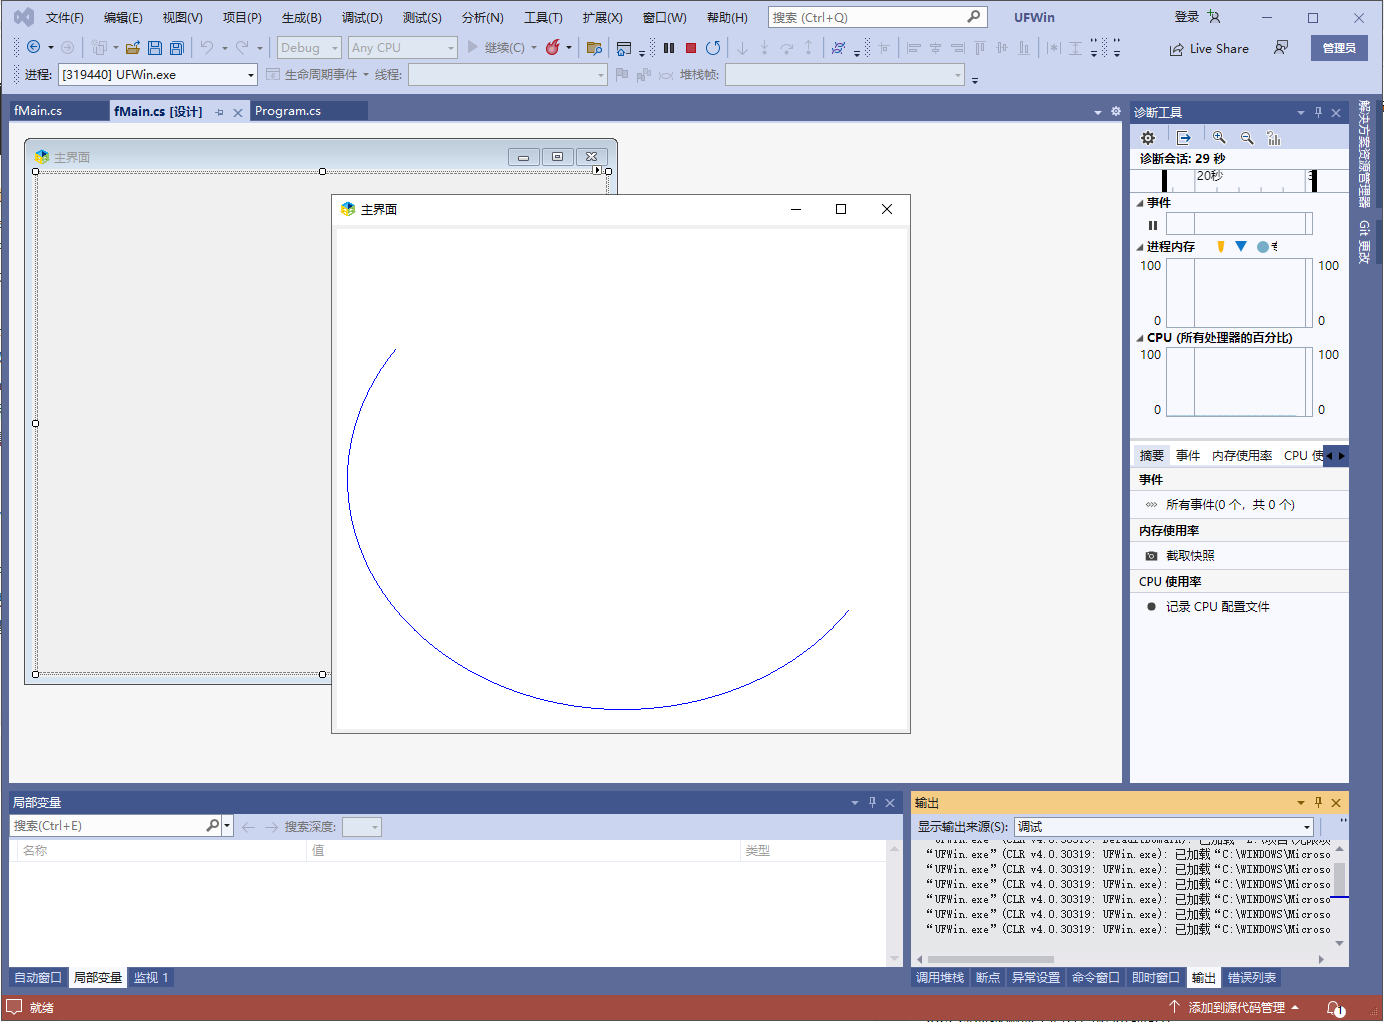Zoom in on the diagnostics timeline
Viewport: 1384px width, 1022px height.
tap(1219, 138)
